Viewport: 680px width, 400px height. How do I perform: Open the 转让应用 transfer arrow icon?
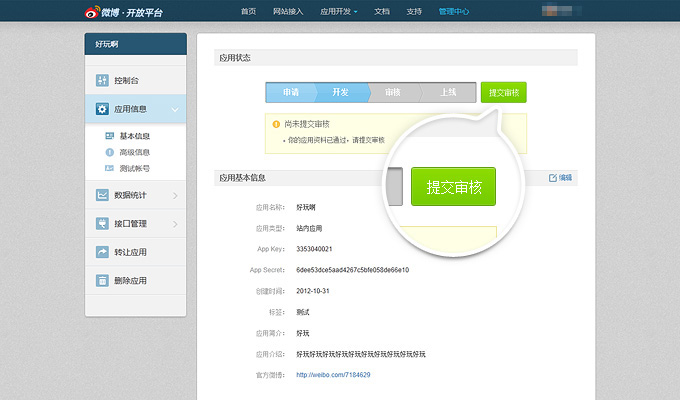point(102,252)
